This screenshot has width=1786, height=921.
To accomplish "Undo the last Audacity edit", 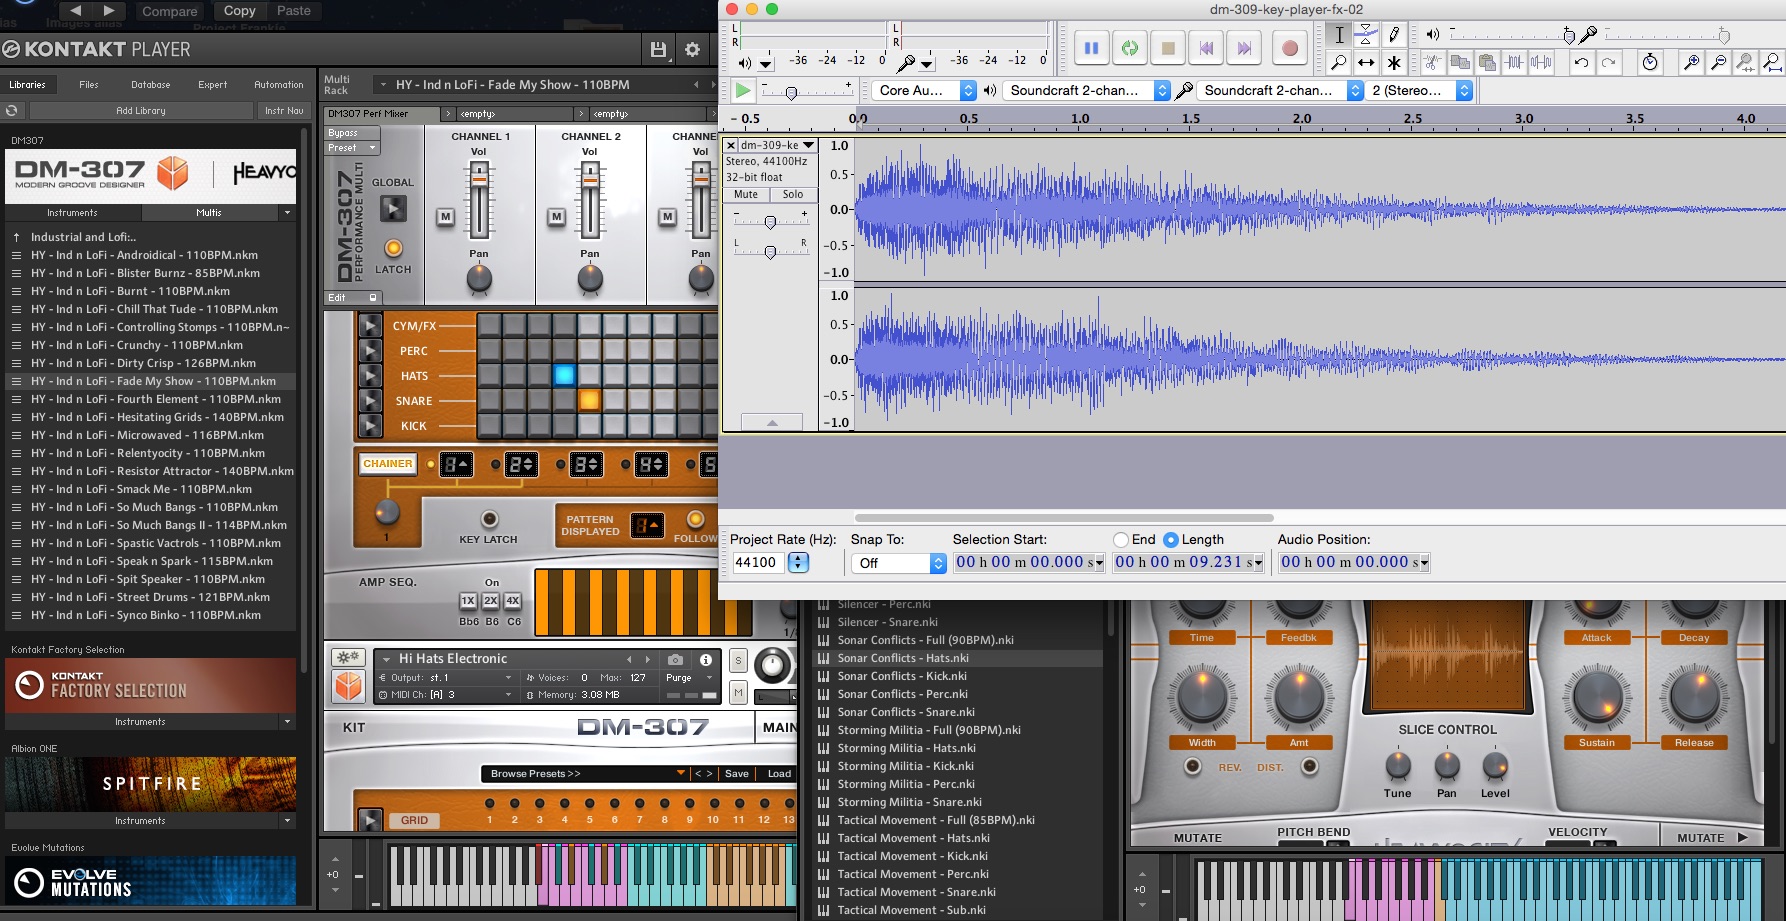I will [x=1581, y=62].
